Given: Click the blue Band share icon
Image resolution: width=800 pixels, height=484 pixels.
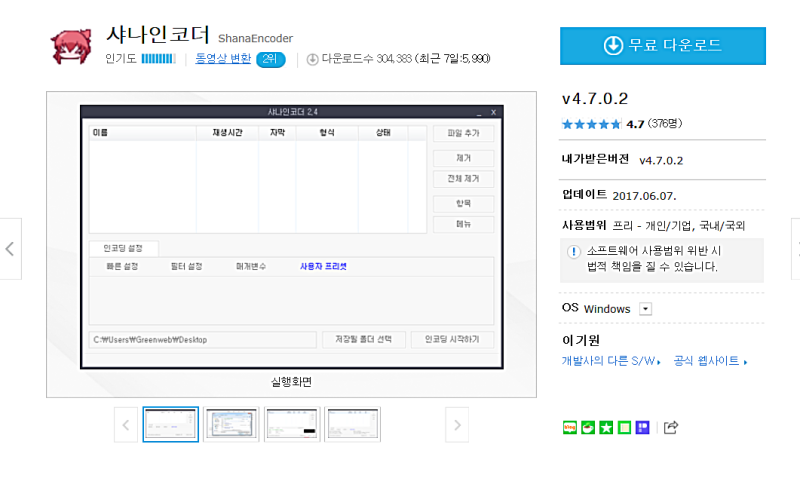Looking at the screenshot, I should coord(642,427).
